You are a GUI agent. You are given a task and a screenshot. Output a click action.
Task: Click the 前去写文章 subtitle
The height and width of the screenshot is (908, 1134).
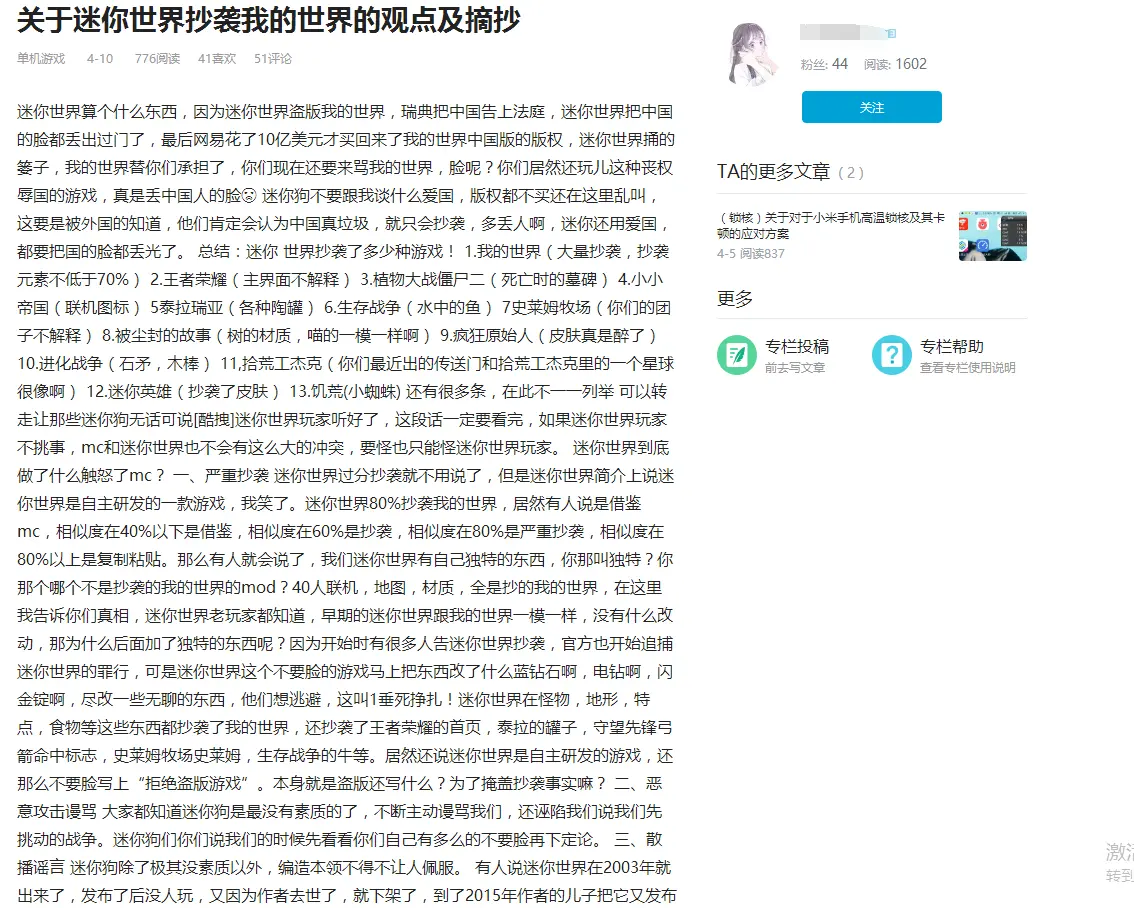[x=795, y=367]
